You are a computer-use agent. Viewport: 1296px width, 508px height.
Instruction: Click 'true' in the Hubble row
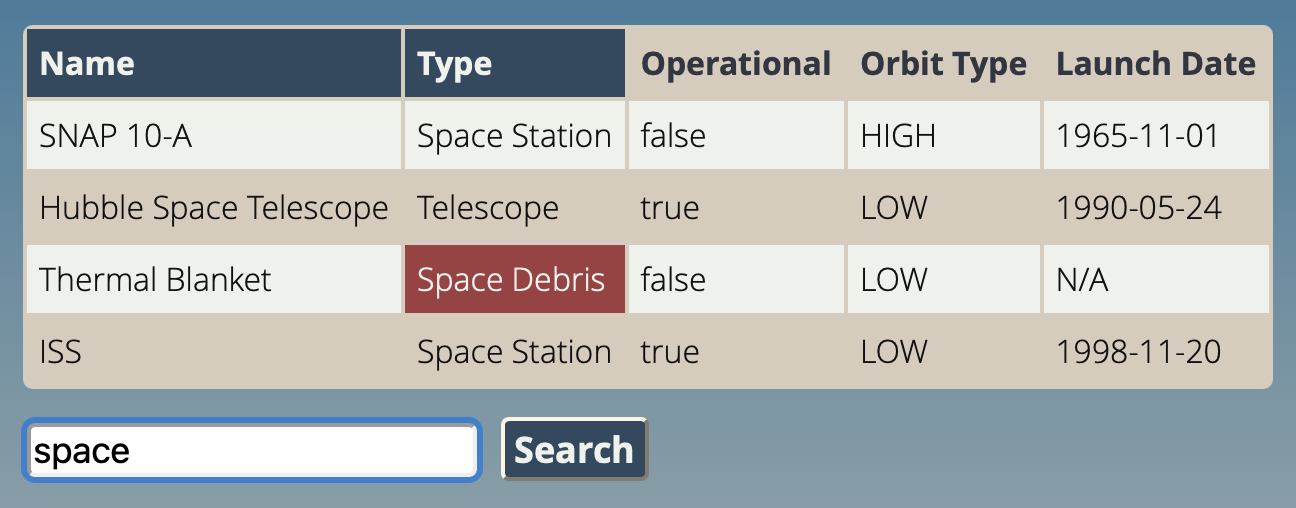(736, 207)
